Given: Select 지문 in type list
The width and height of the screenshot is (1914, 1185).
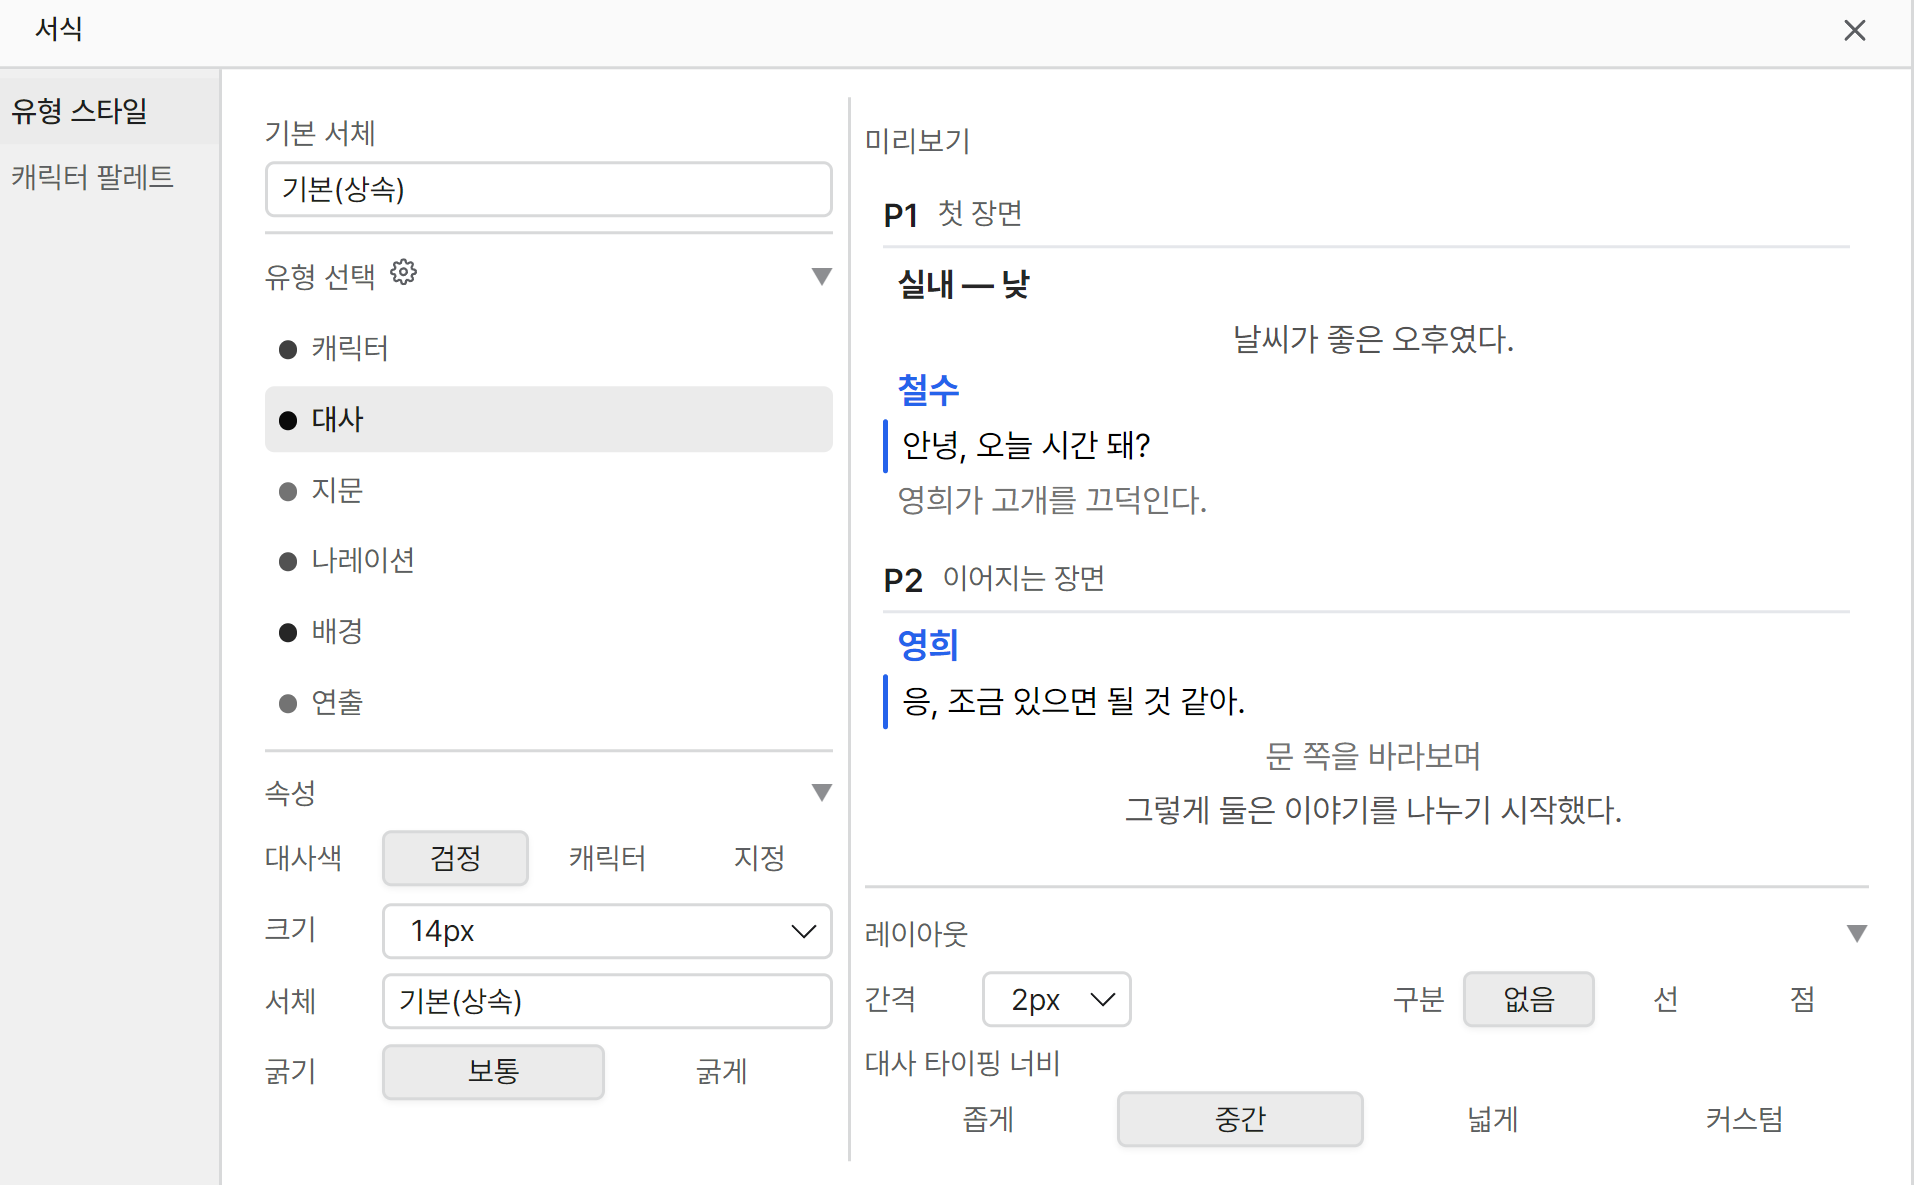Looking at the screenshot, I should point(548,490).
